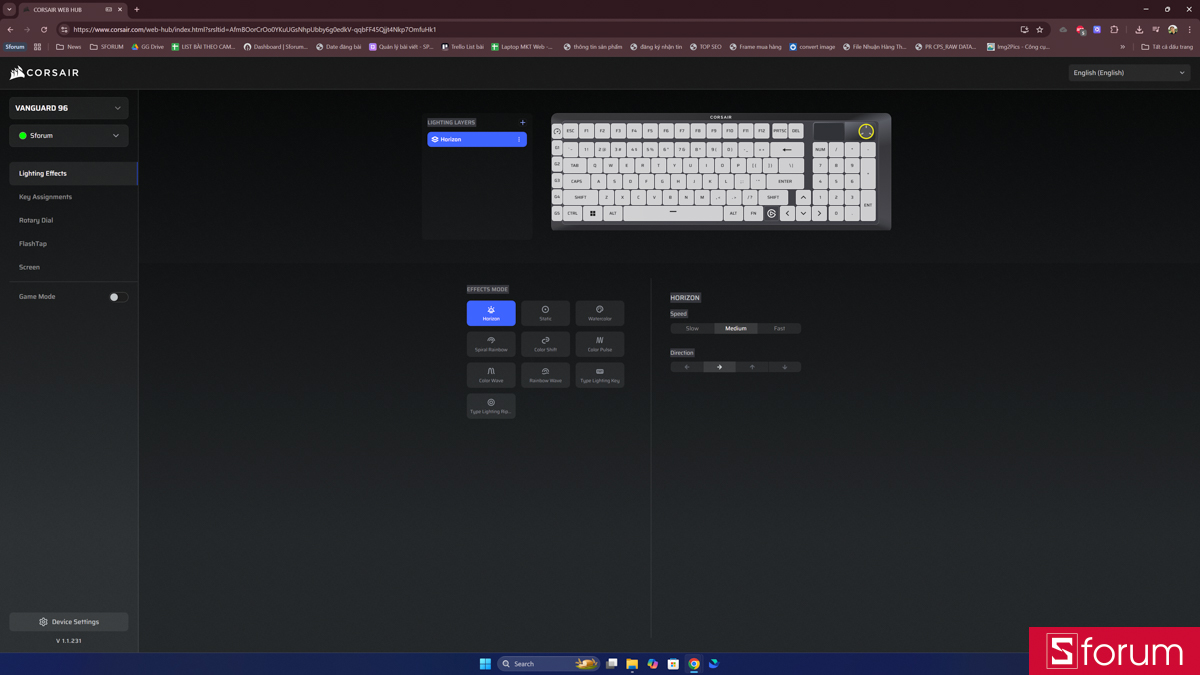This screenshot has height=675, width=1200.
Task: Set Horizon speed to Fast
Action: point(779,328)
